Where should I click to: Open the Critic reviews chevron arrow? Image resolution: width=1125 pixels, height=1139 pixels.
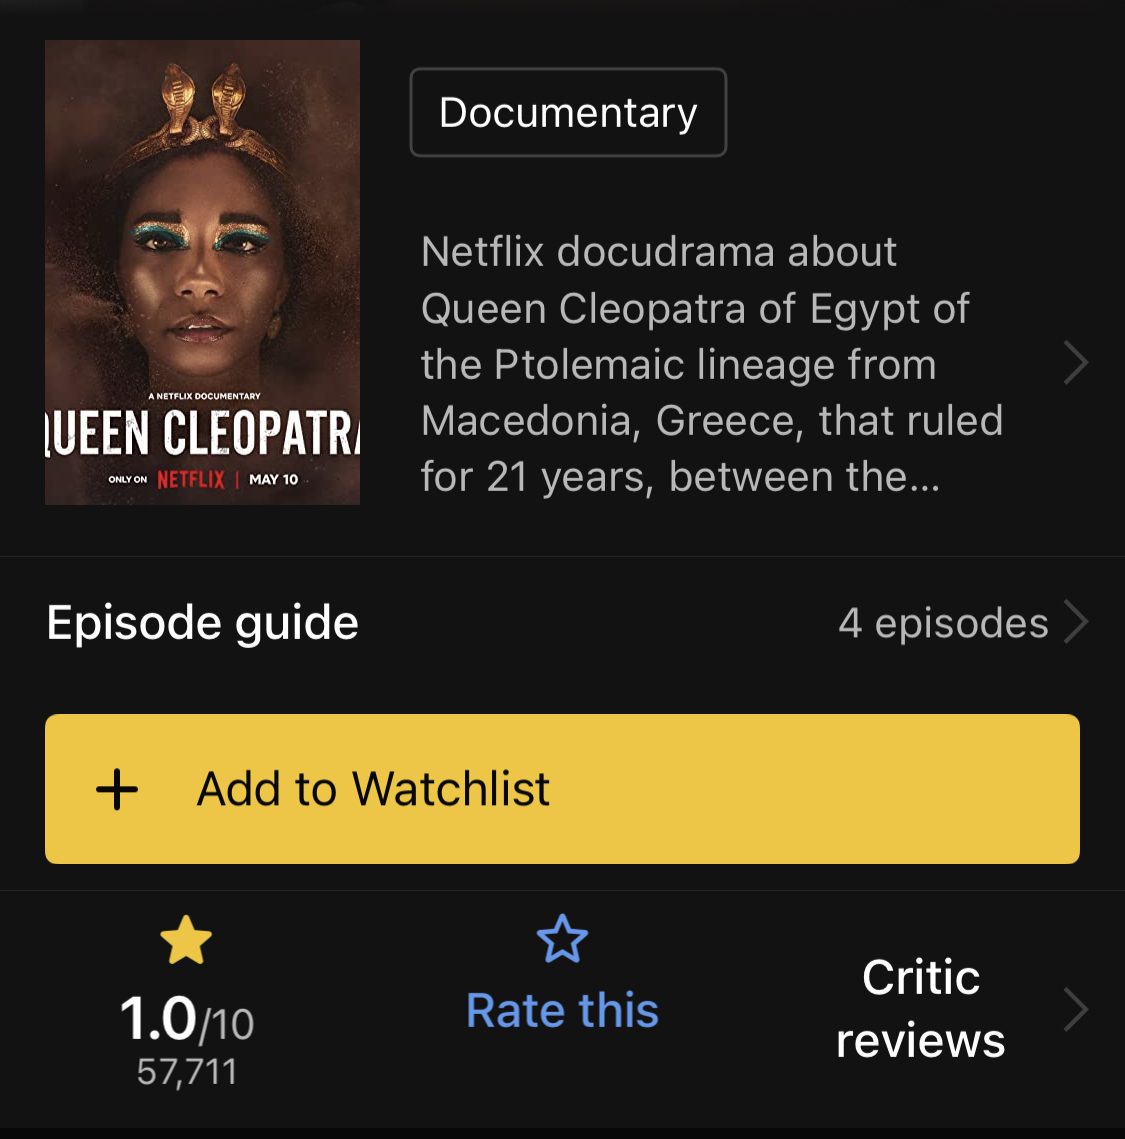[x=1076, y=1010]
